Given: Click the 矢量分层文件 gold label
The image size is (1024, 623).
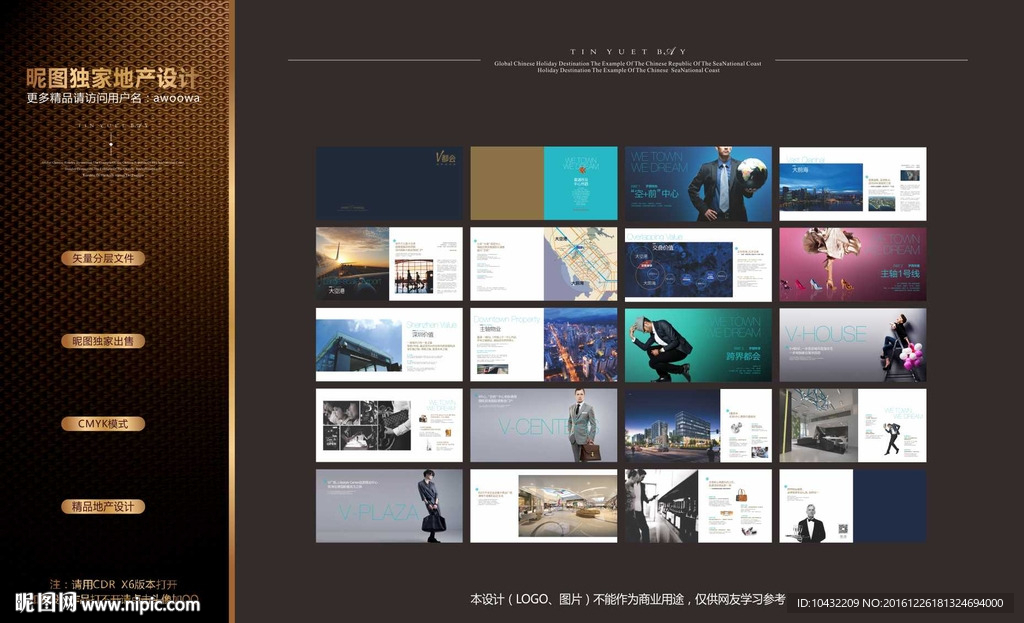Looking at the screenshot, I should [103, 258].
